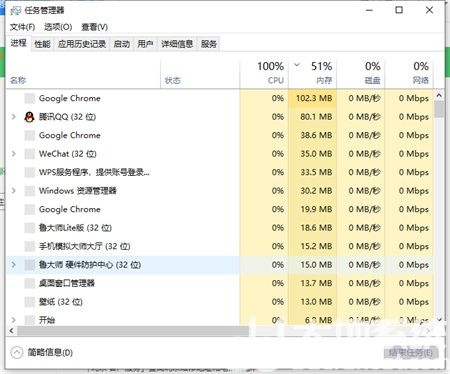Select the 桌面窗口管理器 row name
This screenshot has height=374, width=450.
point(67,283)
